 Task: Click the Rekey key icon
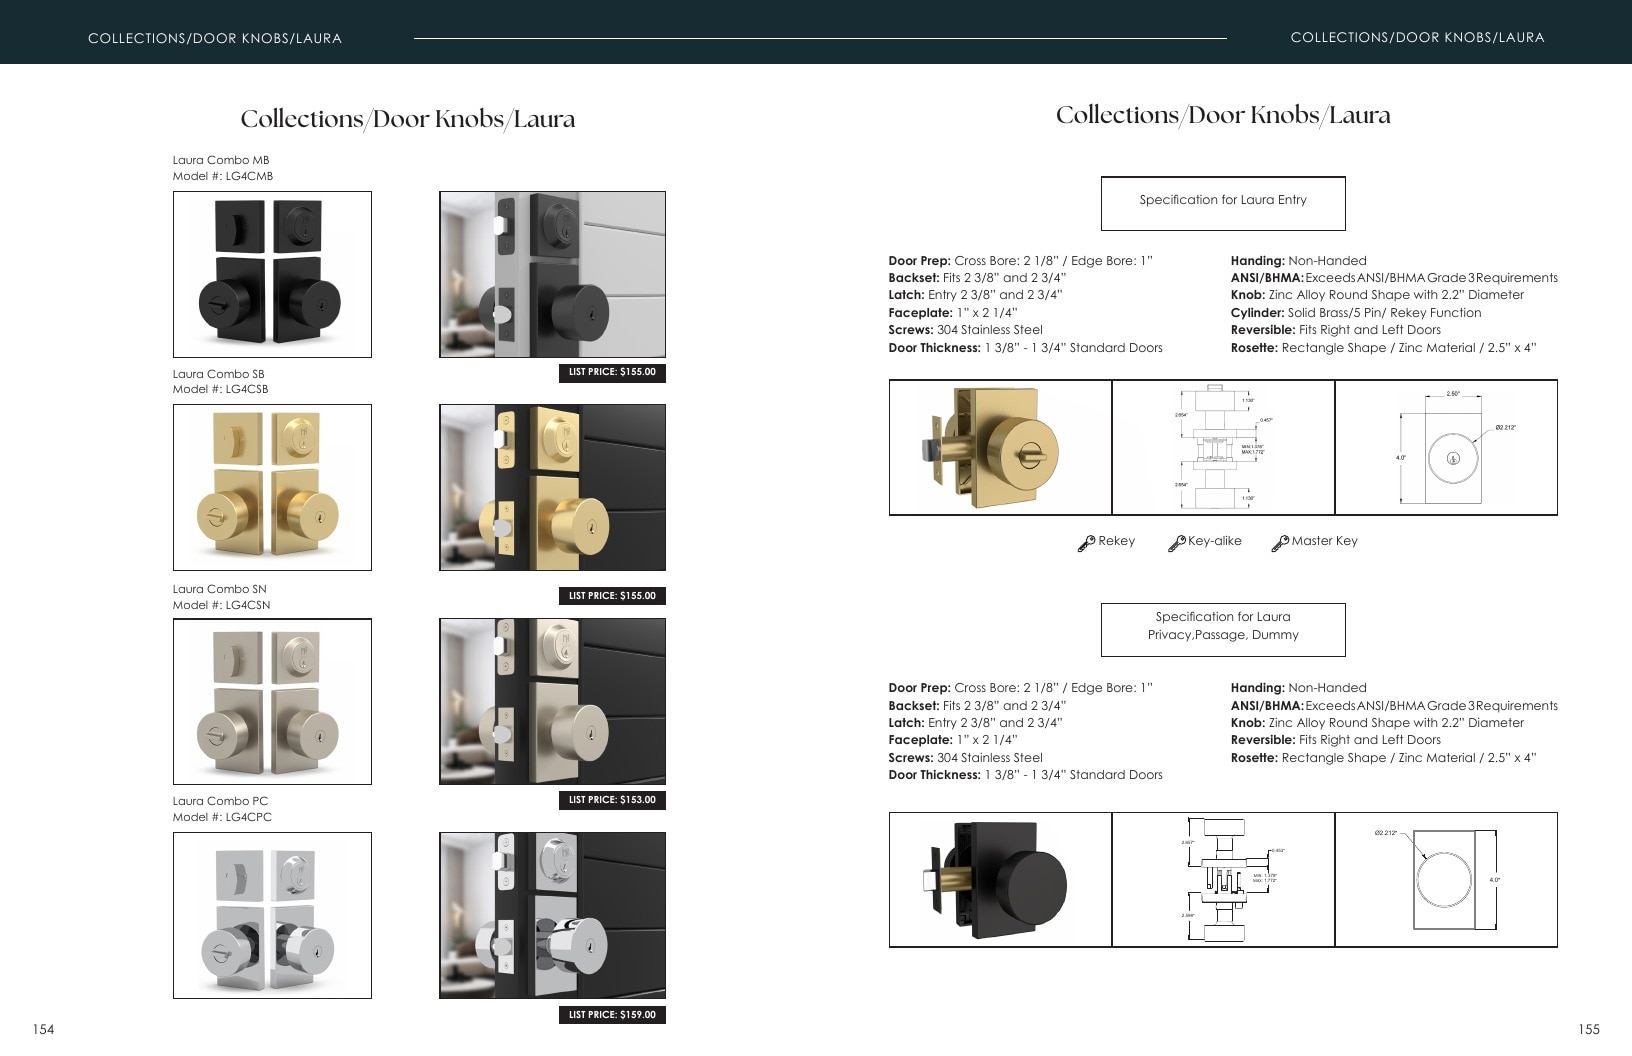(x=1086, y=543)
